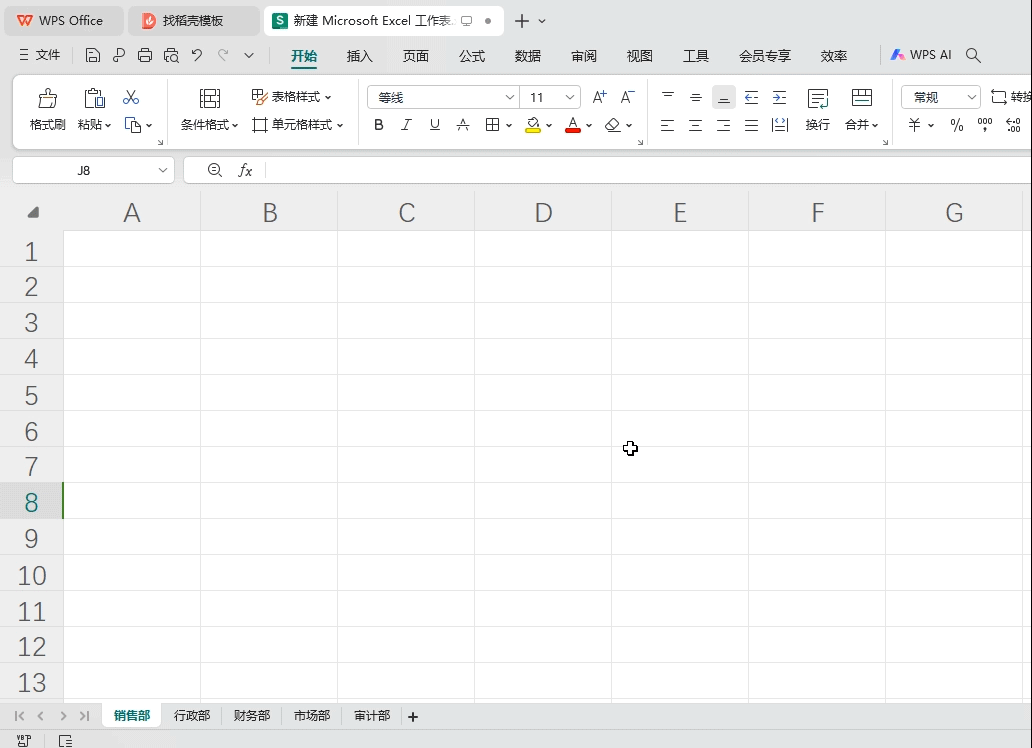This screenshot has height=748, width=1032.
Task: Click the currency format yen icon
Action: point(914,125)
